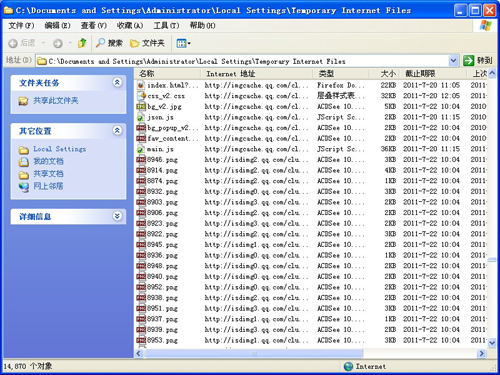Toggle the Folders (文件夹) pane button

(147, 43)
